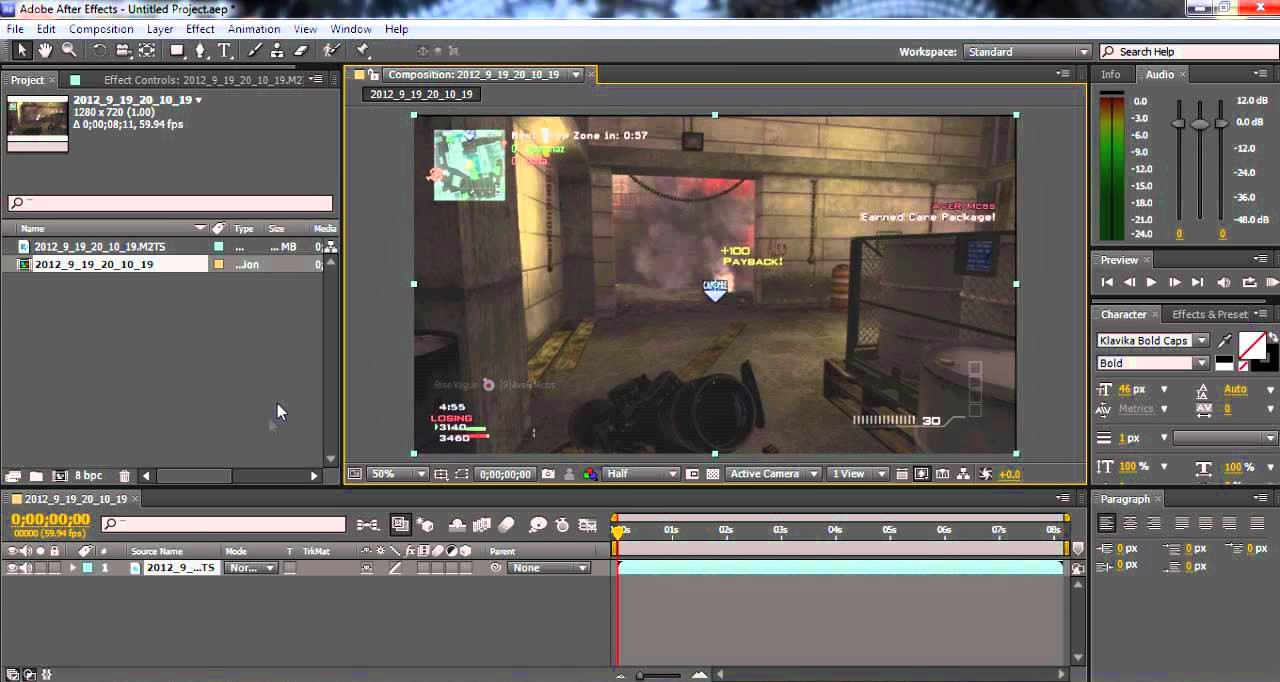Select the Selection arrow tool
Viewport: 1280px width, 682px height.
pyautogui.click(x=22, y=51)
